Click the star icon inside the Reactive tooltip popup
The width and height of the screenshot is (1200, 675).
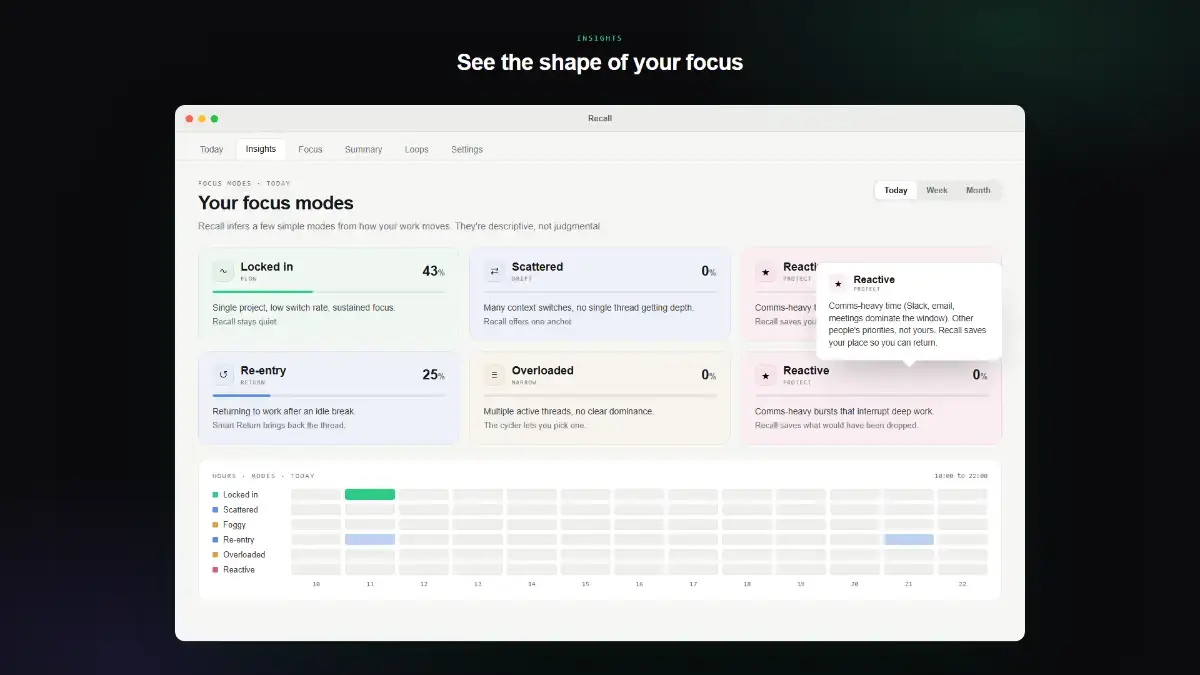pyautogui.click(x=838, y=284)
